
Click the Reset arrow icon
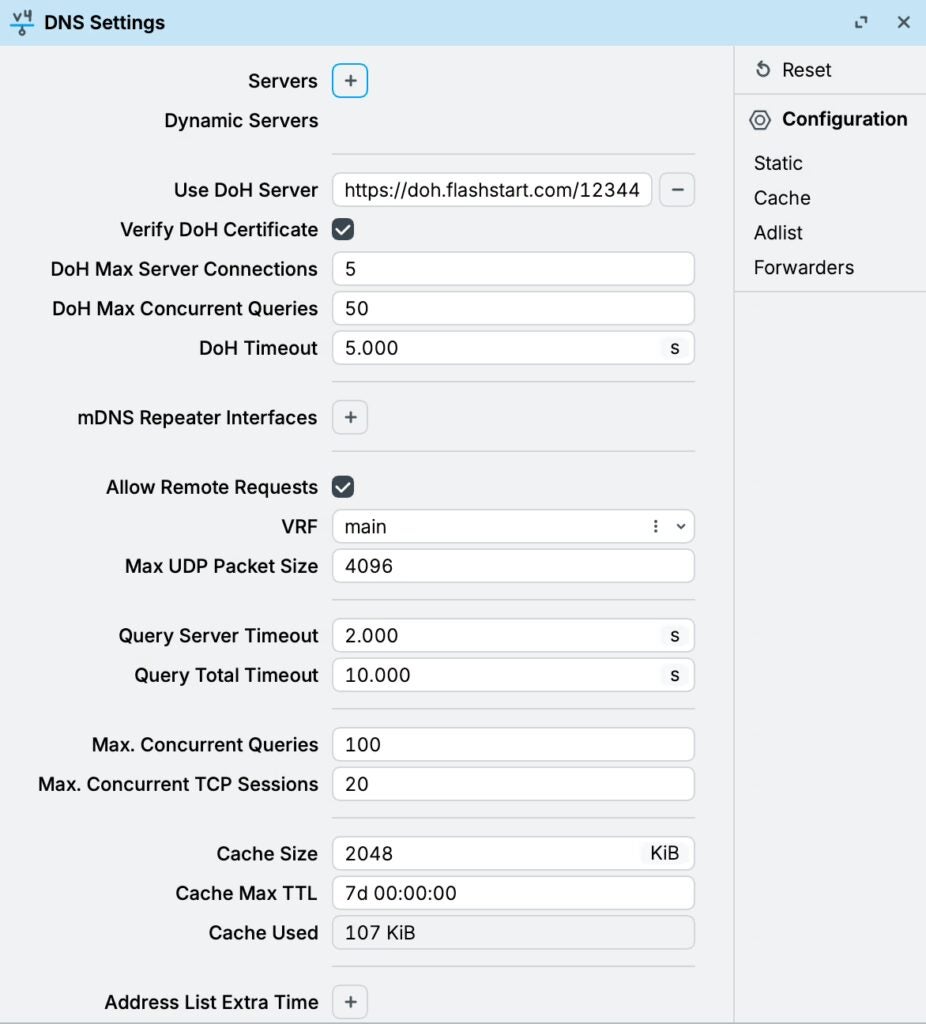763,69
